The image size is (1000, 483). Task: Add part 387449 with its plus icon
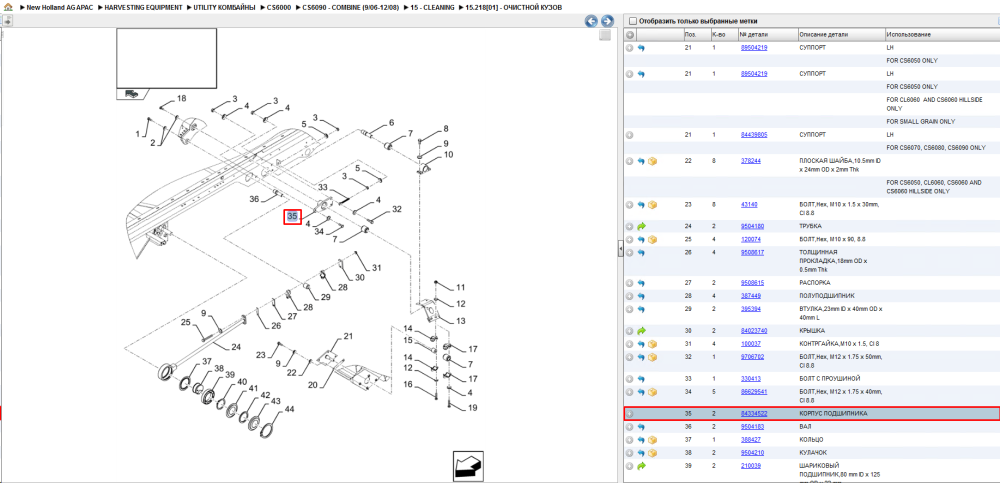click(x=629, y=296)
